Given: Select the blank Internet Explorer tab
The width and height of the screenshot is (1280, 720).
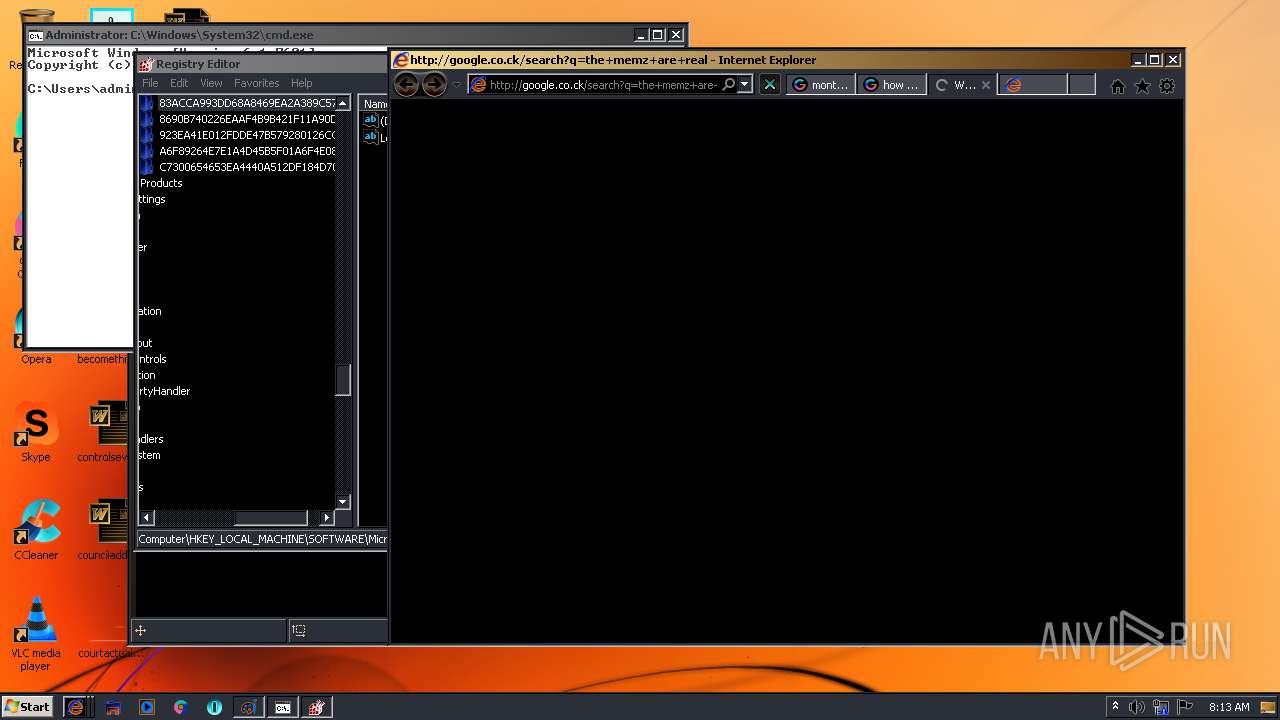Looking at the screenshot, I should point(1033,85).
